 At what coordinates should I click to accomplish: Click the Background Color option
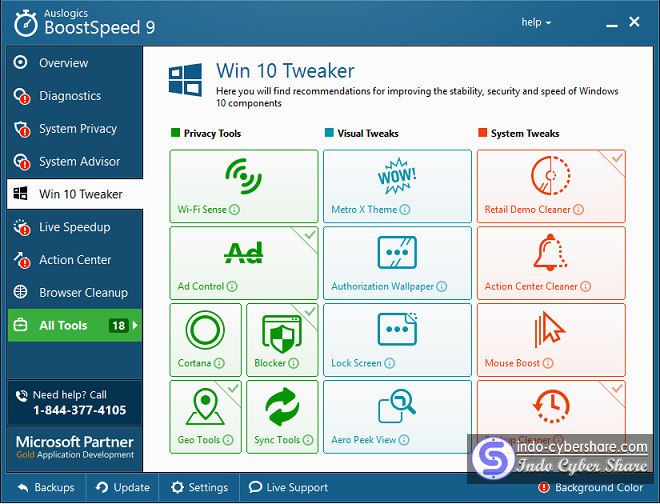pos(591,488)
